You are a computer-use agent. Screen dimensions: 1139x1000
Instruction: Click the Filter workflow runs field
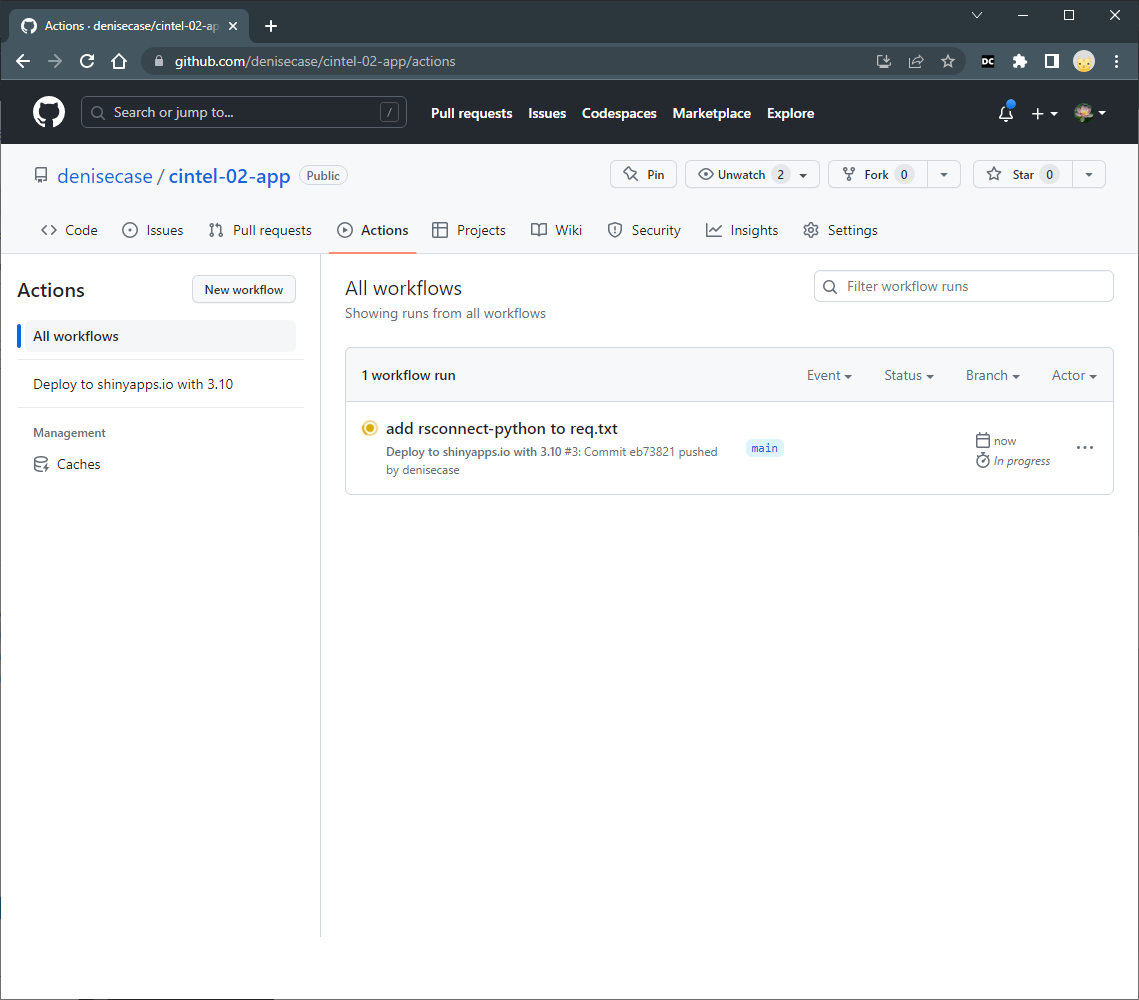pyautogui.click(x=963, y=286)
